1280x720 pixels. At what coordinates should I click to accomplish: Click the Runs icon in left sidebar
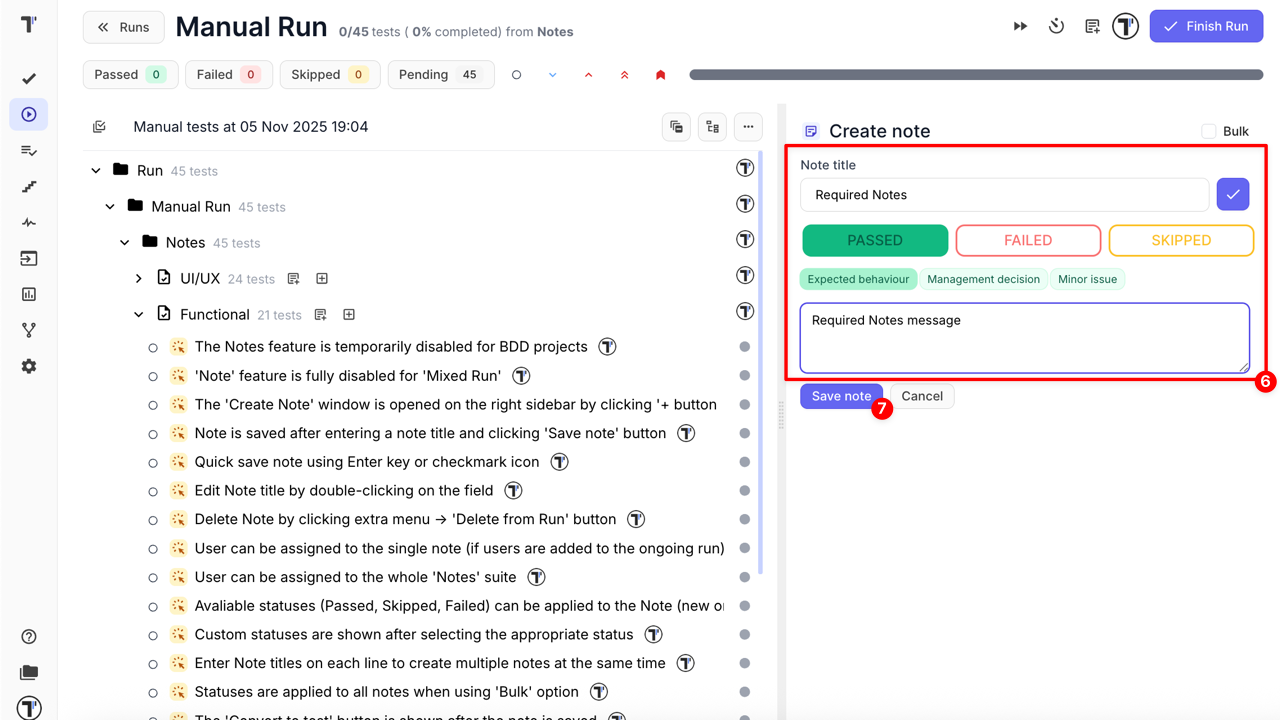[x=29, y=115]
